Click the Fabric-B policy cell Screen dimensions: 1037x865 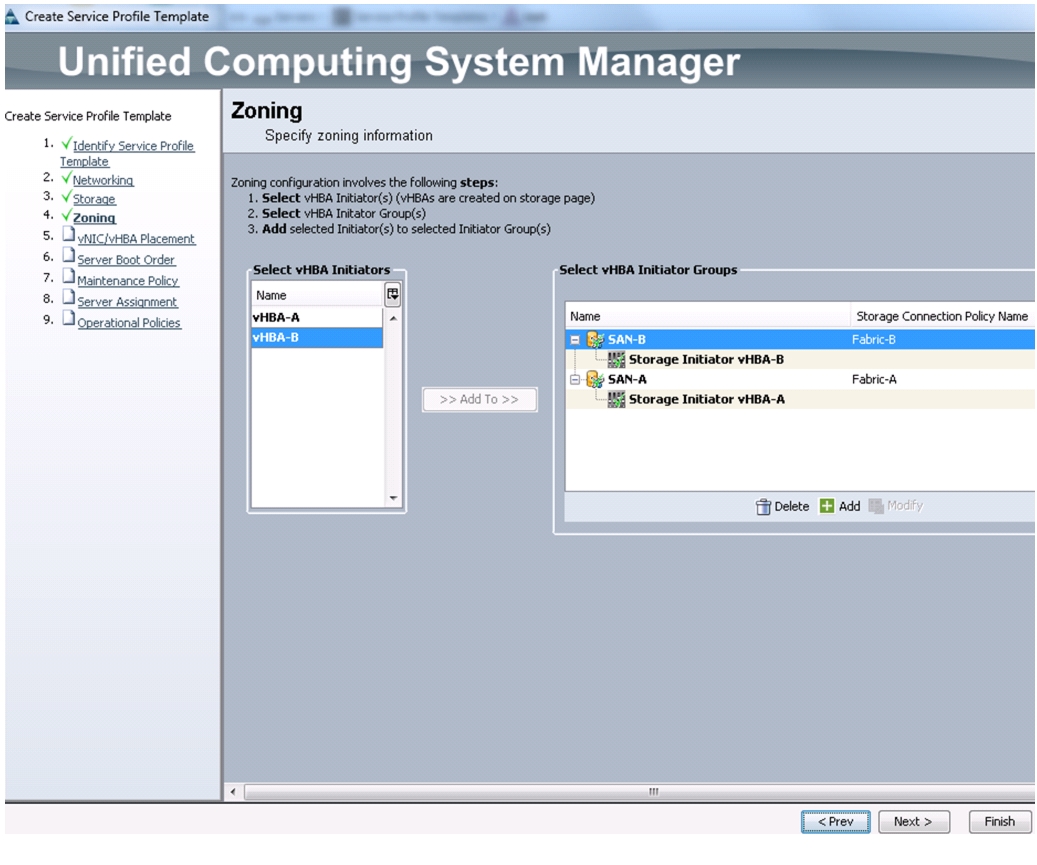pos(874,340)
